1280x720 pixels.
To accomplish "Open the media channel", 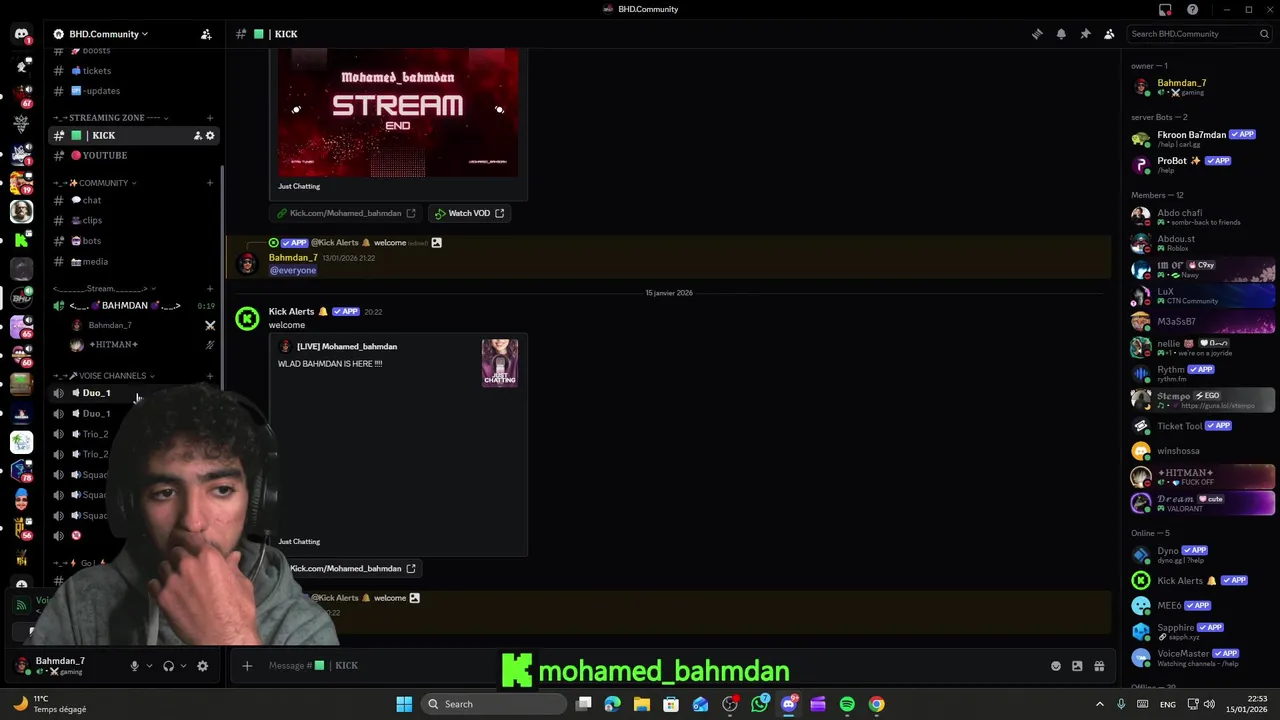I will point(135,261).
